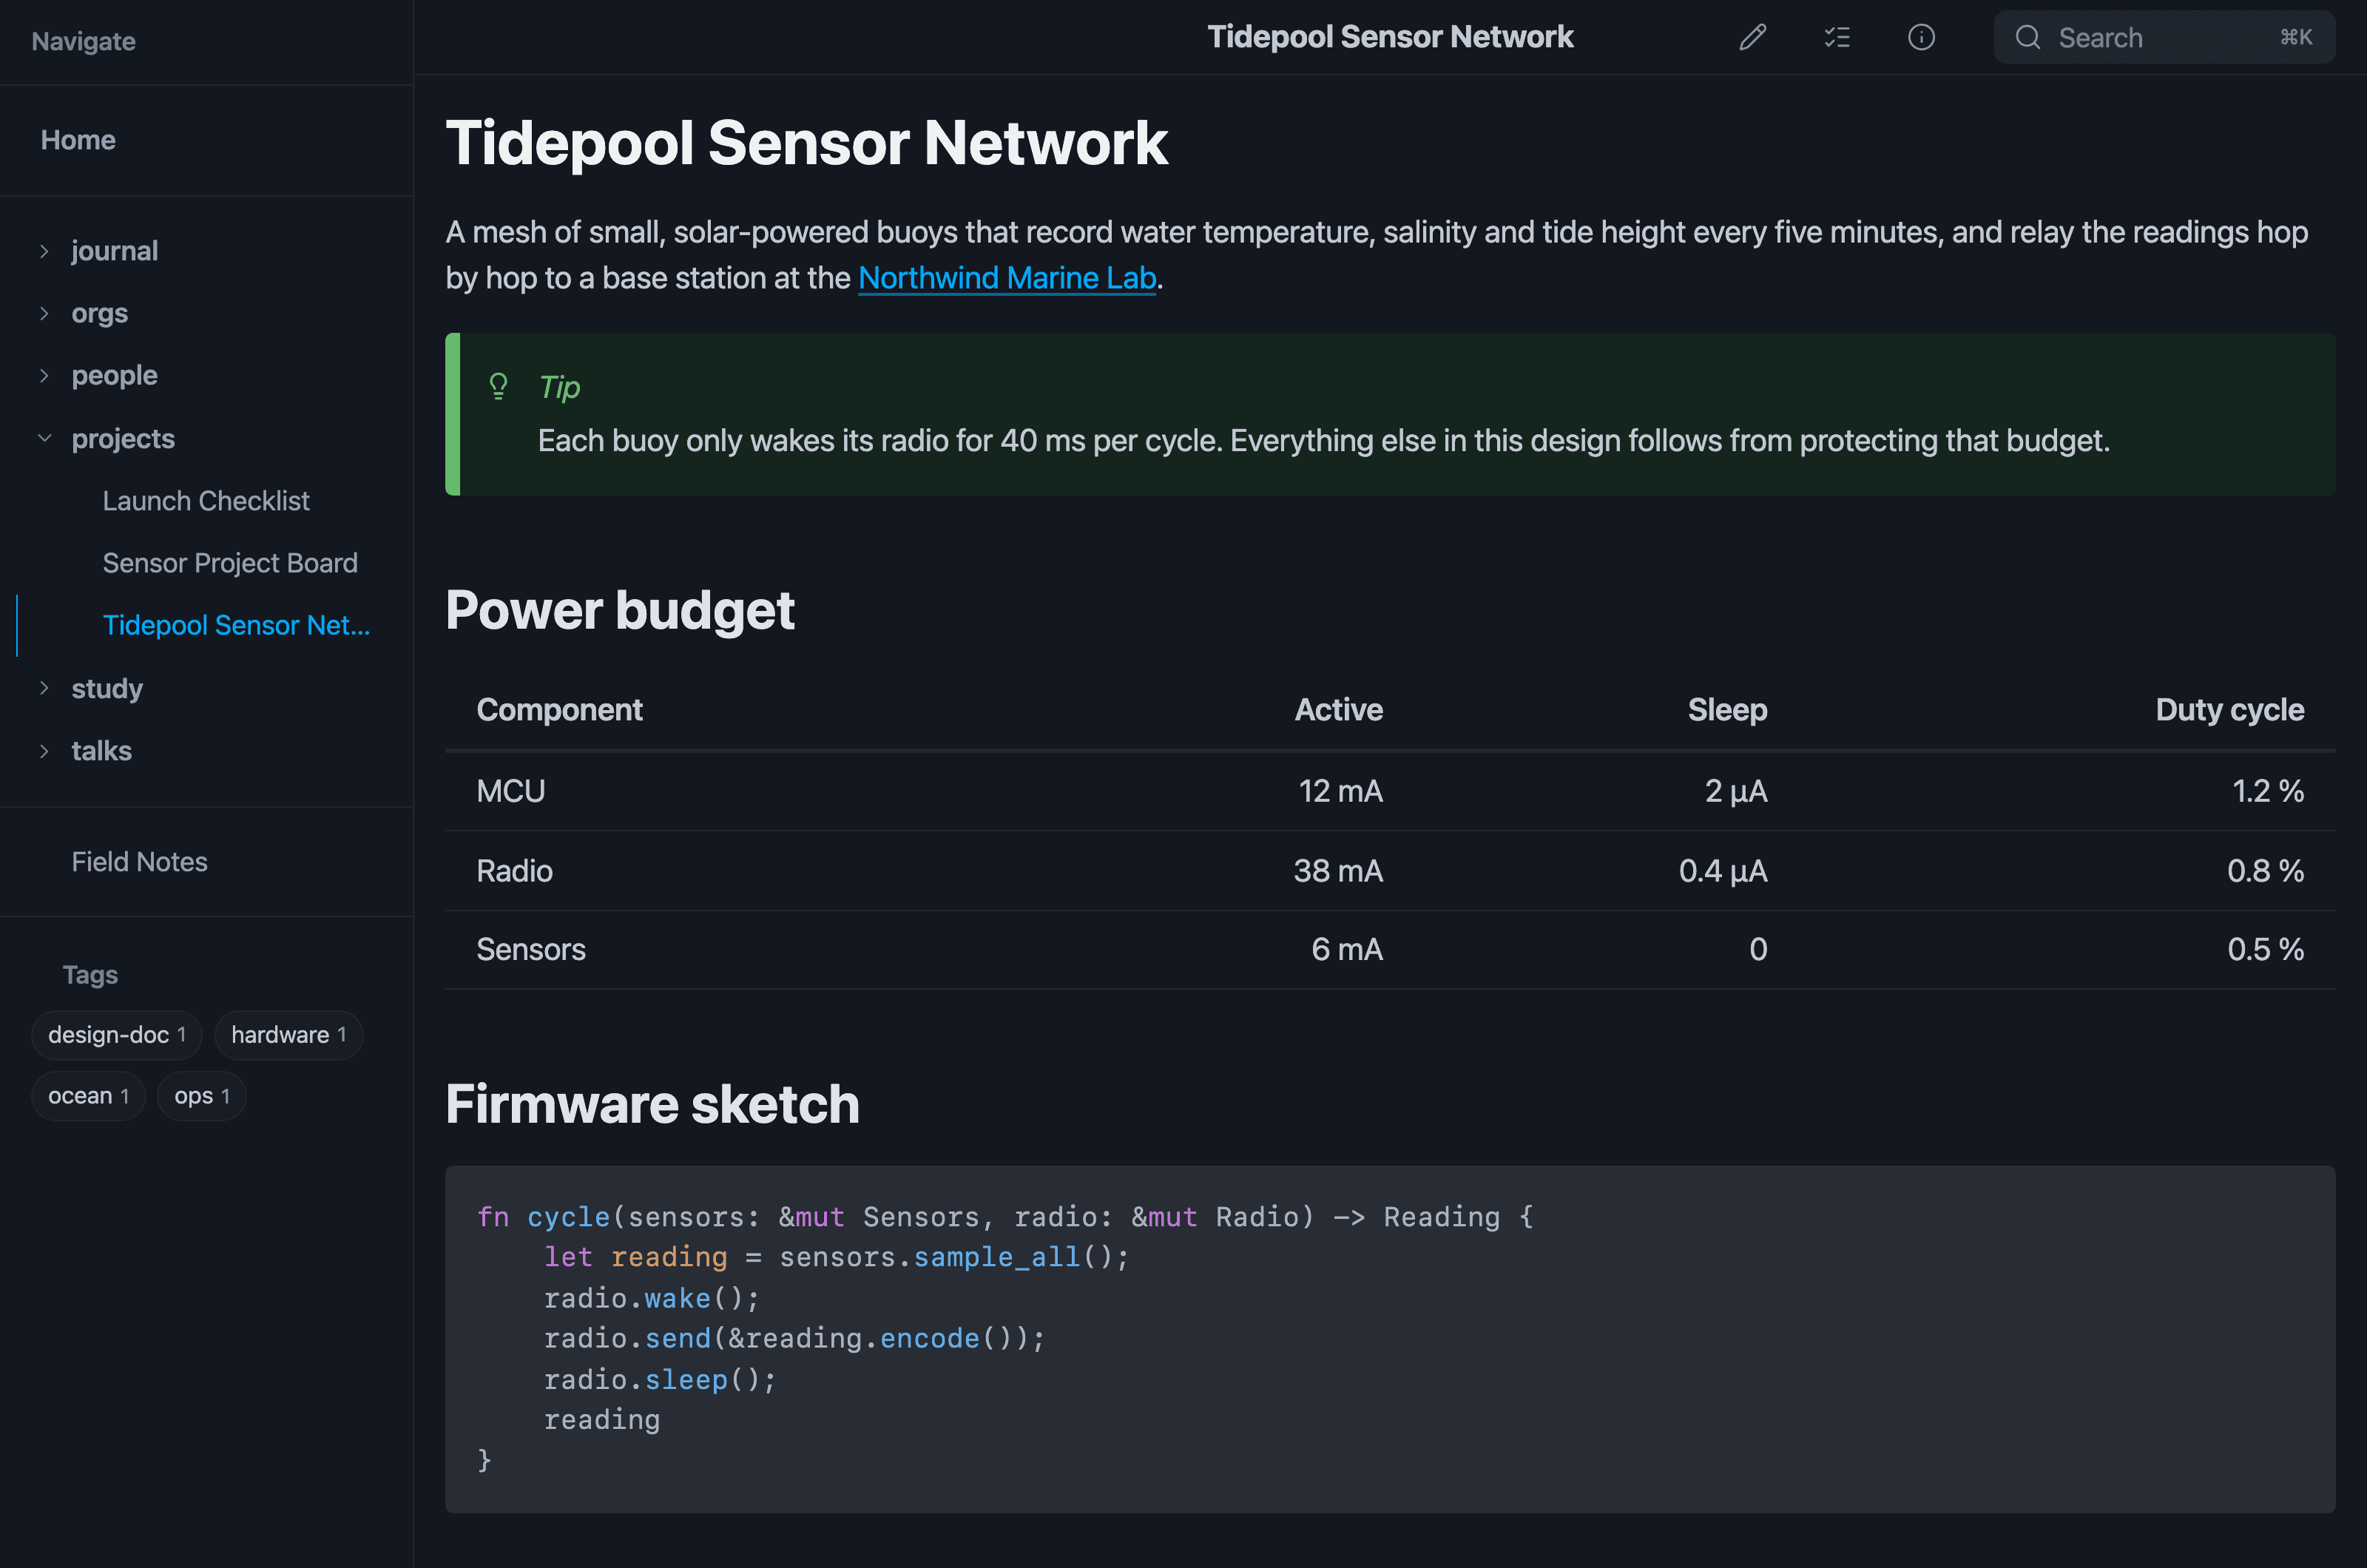
Task: Click the Tags section heading
Action: (90, 975)
